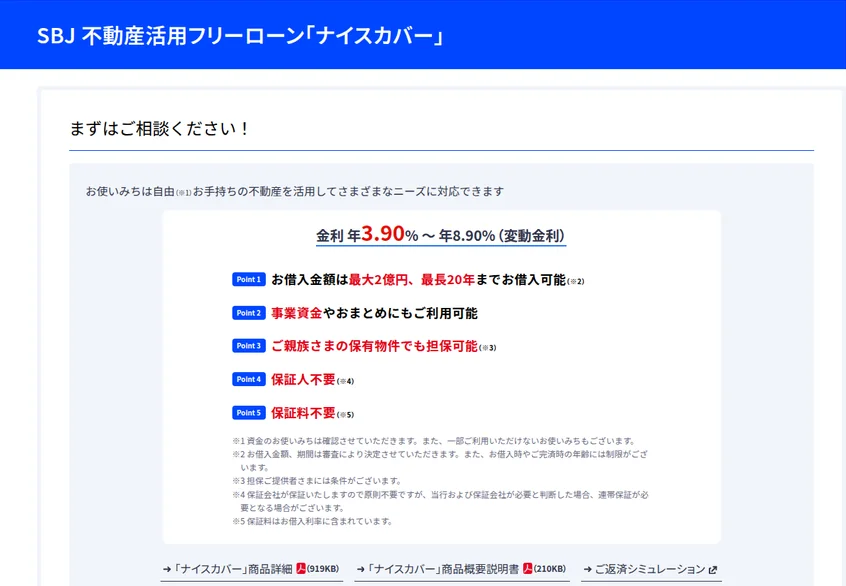
Task: Click the heading まずはご相談ください！
Action: tap(160, 128)
